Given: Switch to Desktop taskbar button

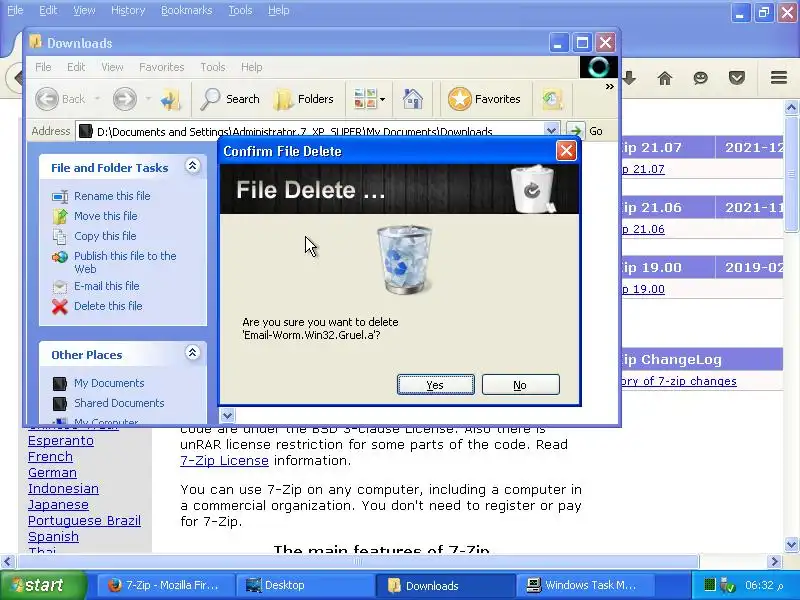Looking at the screenshot, I should 304,585.
